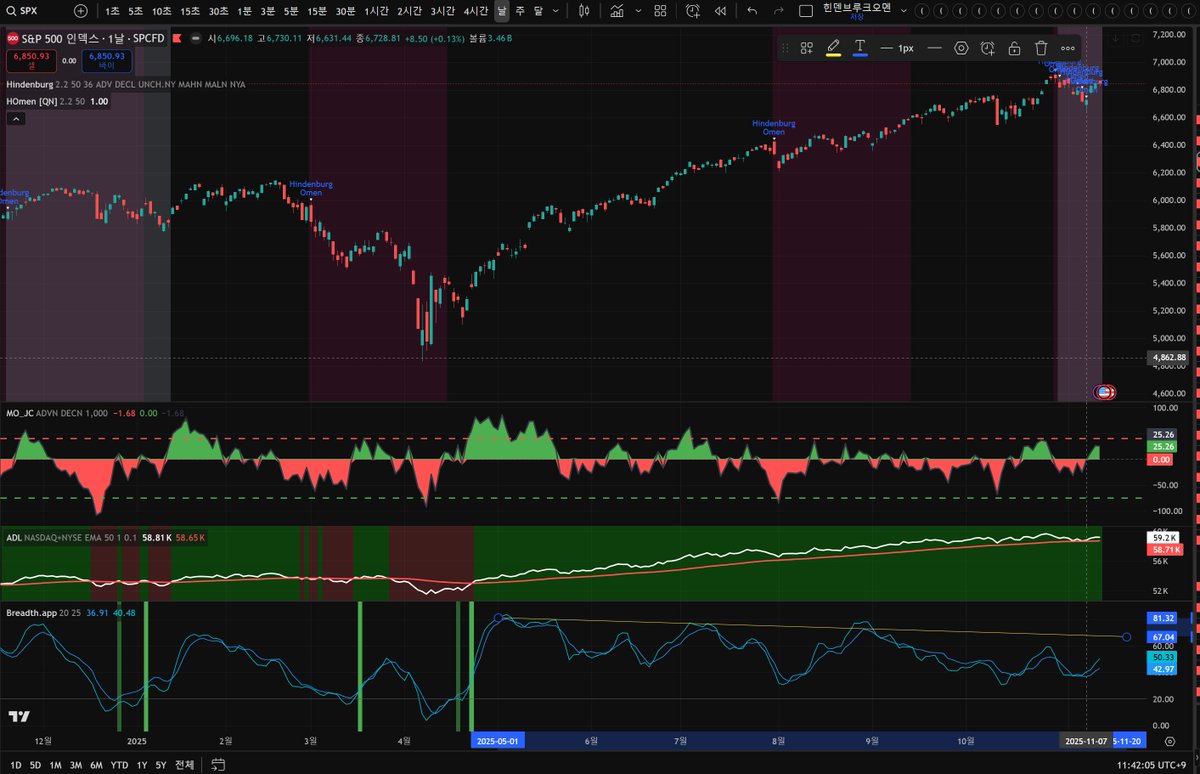
Task: Select the 30초 timeframe
Action: pyautogui.click(x=219, y=10)
